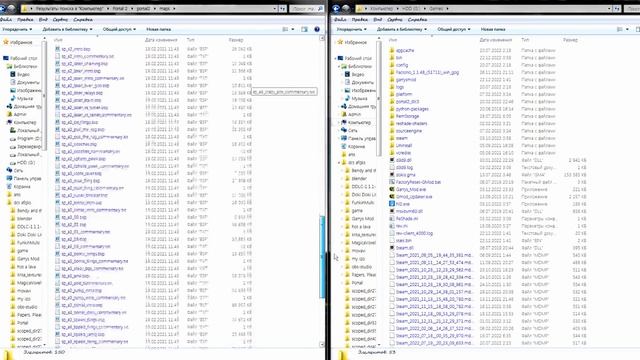Refresh the left window address bar
Screen dimensions: 640x360
click(282, 8)
